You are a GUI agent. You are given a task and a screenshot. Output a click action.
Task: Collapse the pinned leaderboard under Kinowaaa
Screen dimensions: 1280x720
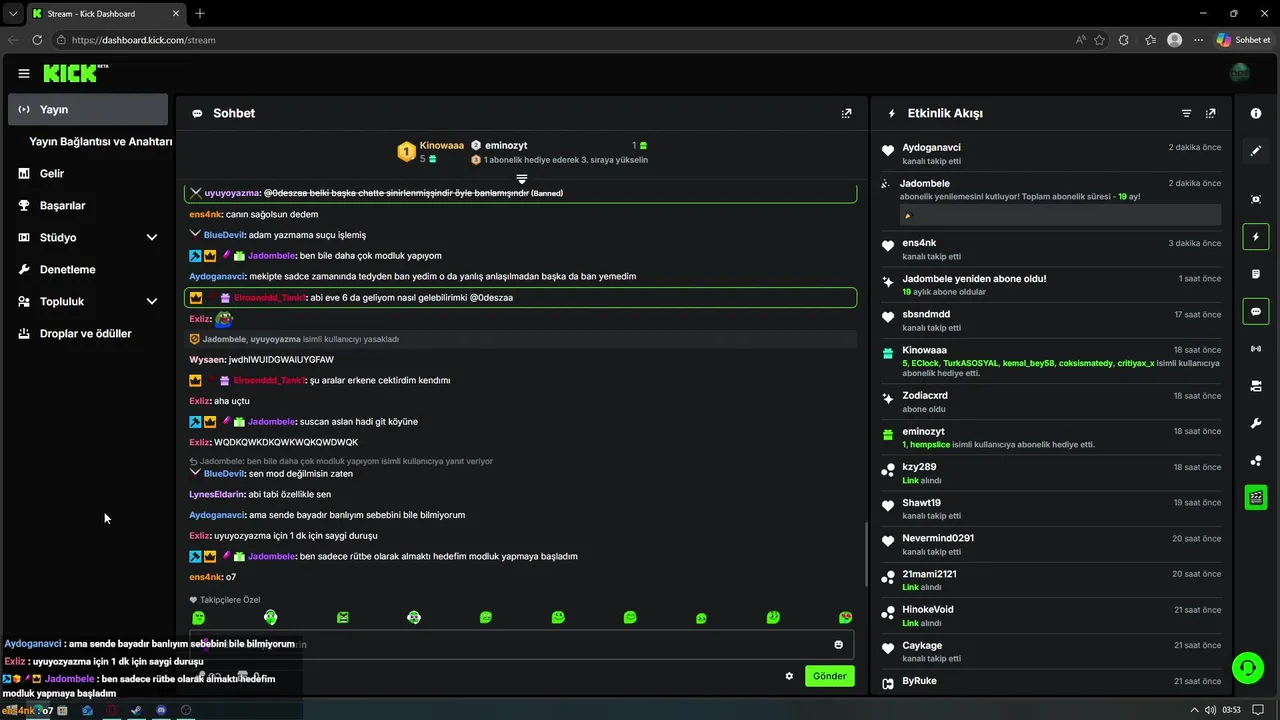pos(522,179)
